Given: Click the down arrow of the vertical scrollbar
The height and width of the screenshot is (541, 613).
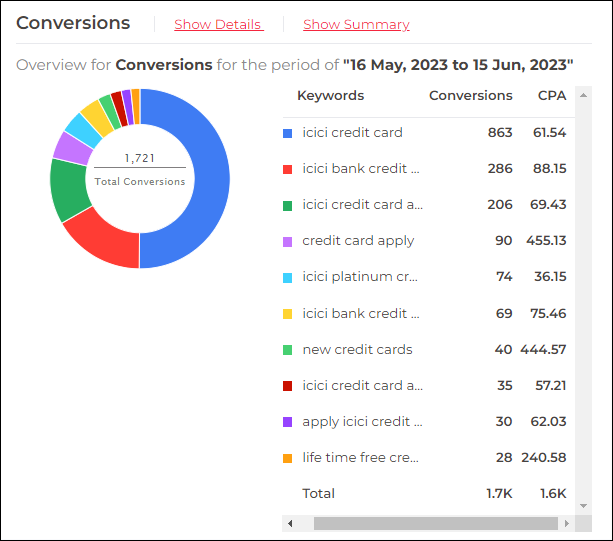Looking at the screenshot, I should (x=583, y=506).
